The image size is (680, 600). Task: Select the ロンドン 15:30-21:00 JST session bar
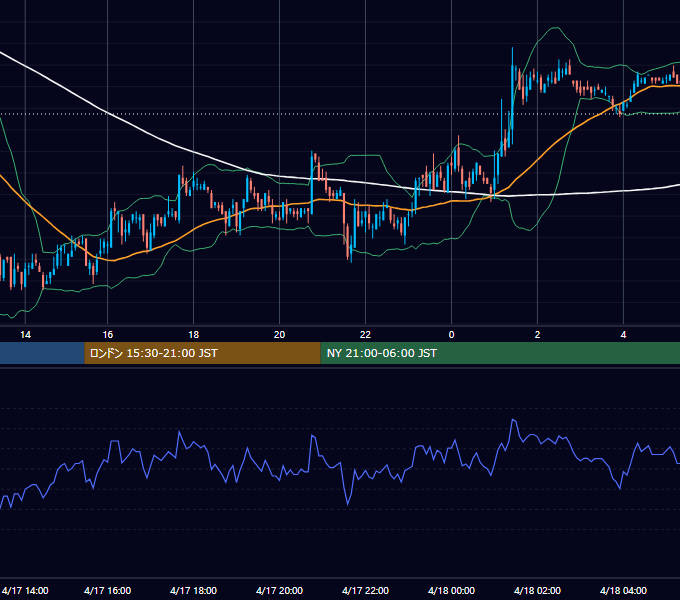point(202,353)
